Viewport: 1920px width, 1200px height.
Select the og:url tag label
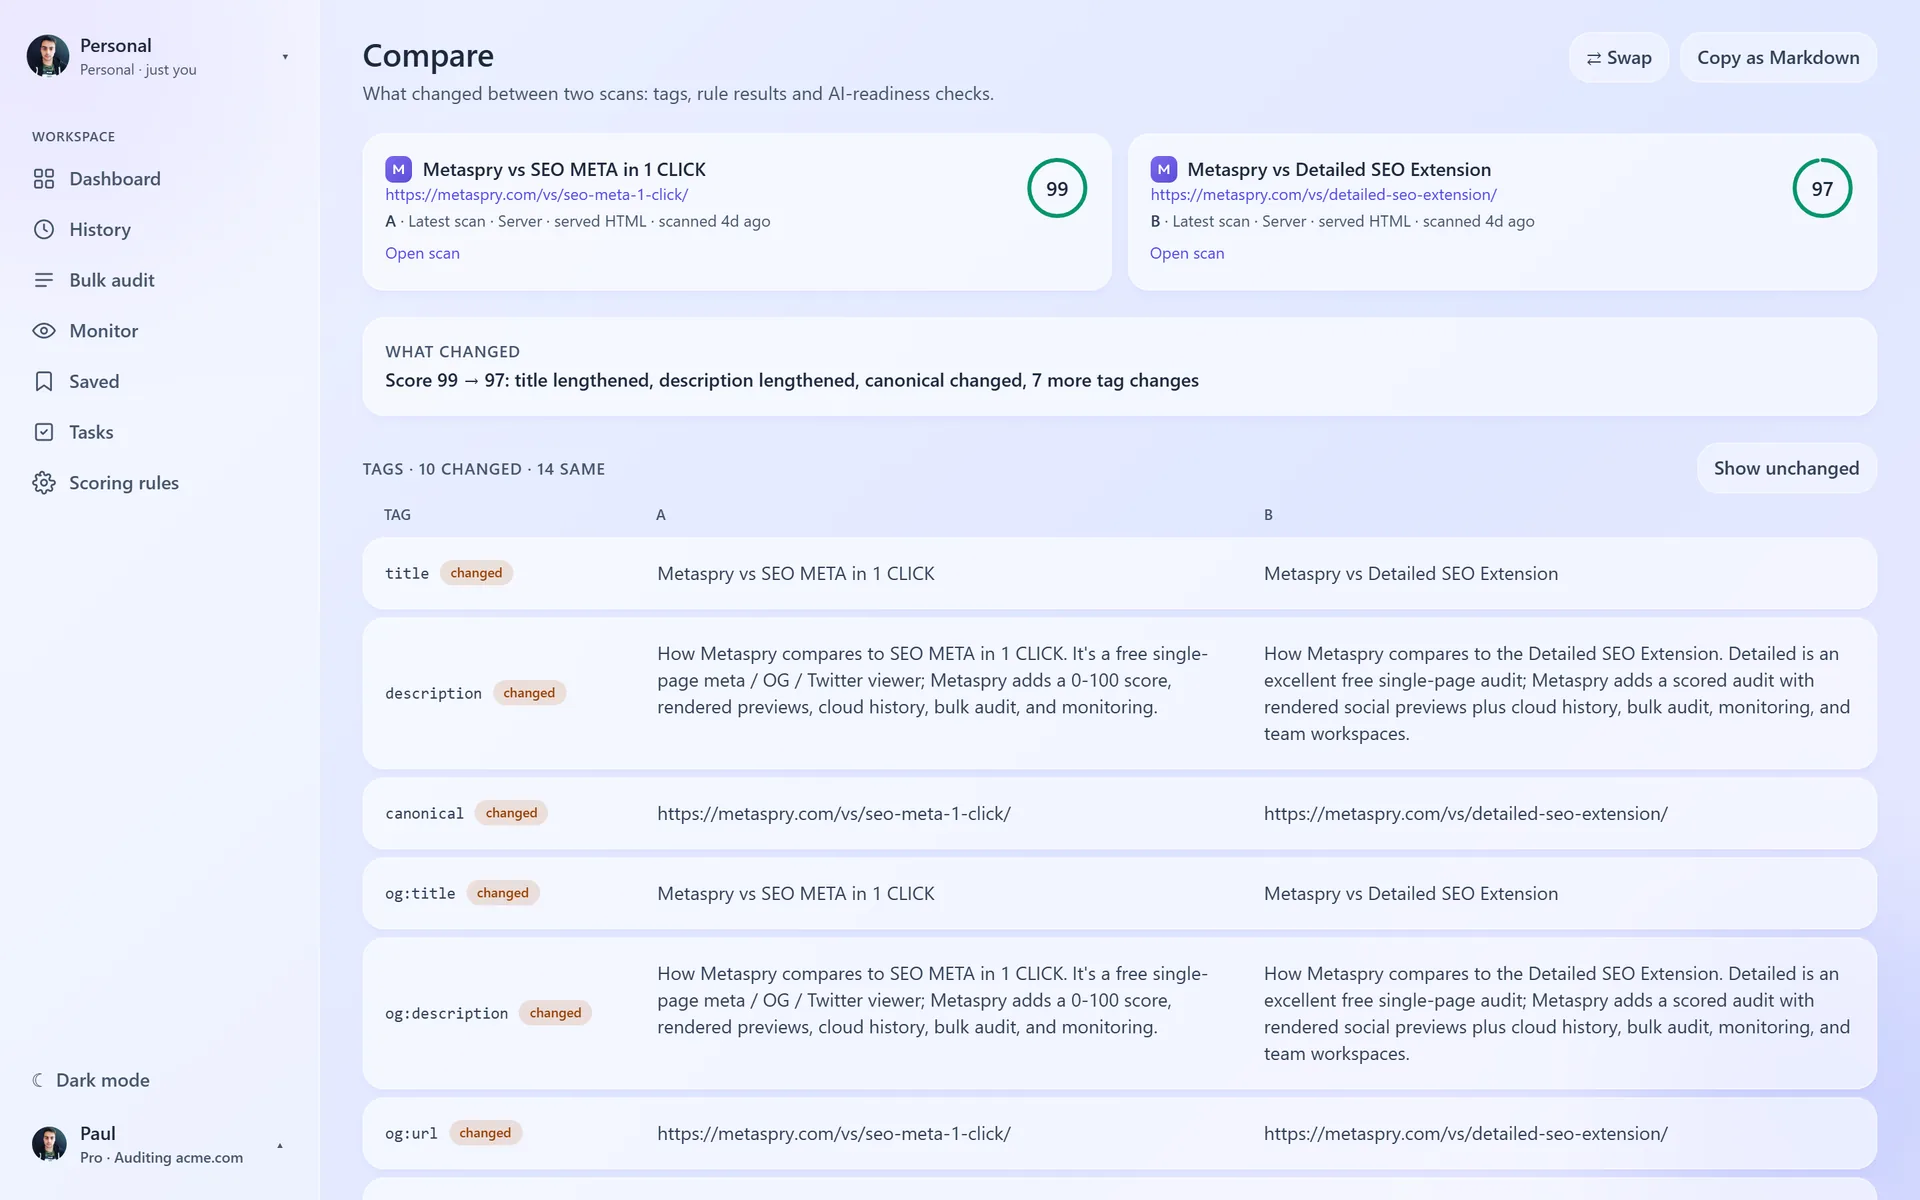tap(411, 1133)
